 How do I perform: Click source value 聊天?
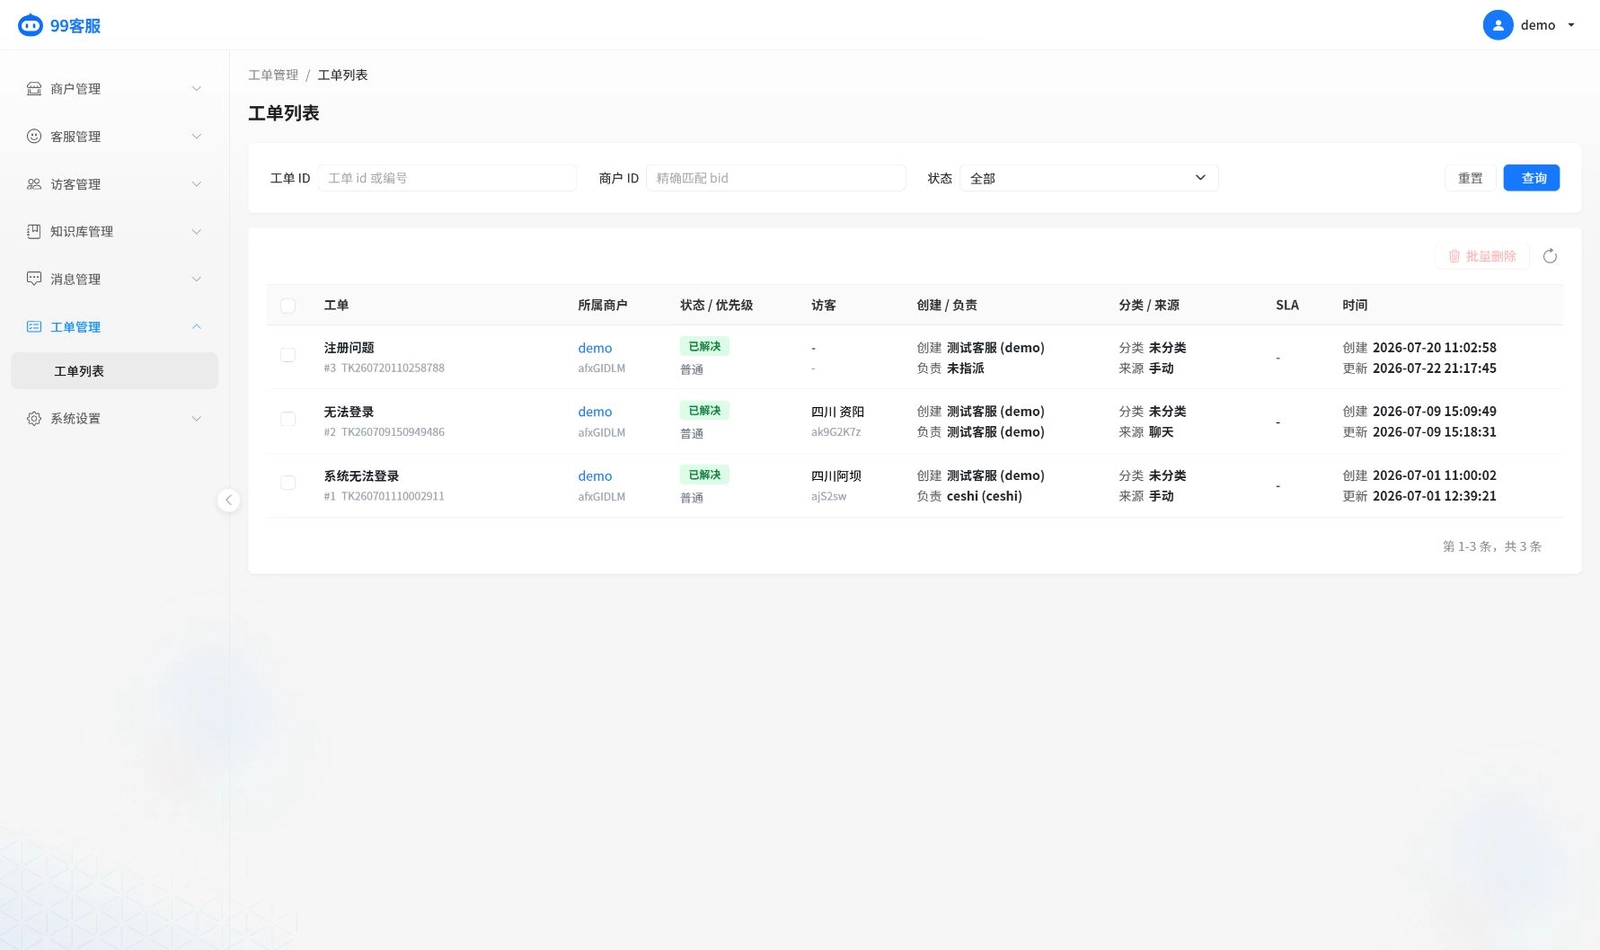1161,432
